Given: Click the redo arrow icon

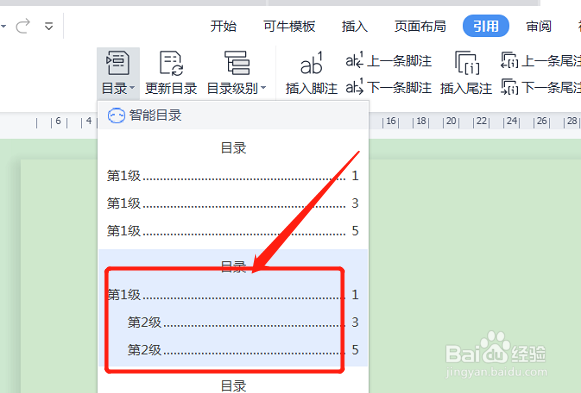Looking at the screenshot, I should 23,26.
